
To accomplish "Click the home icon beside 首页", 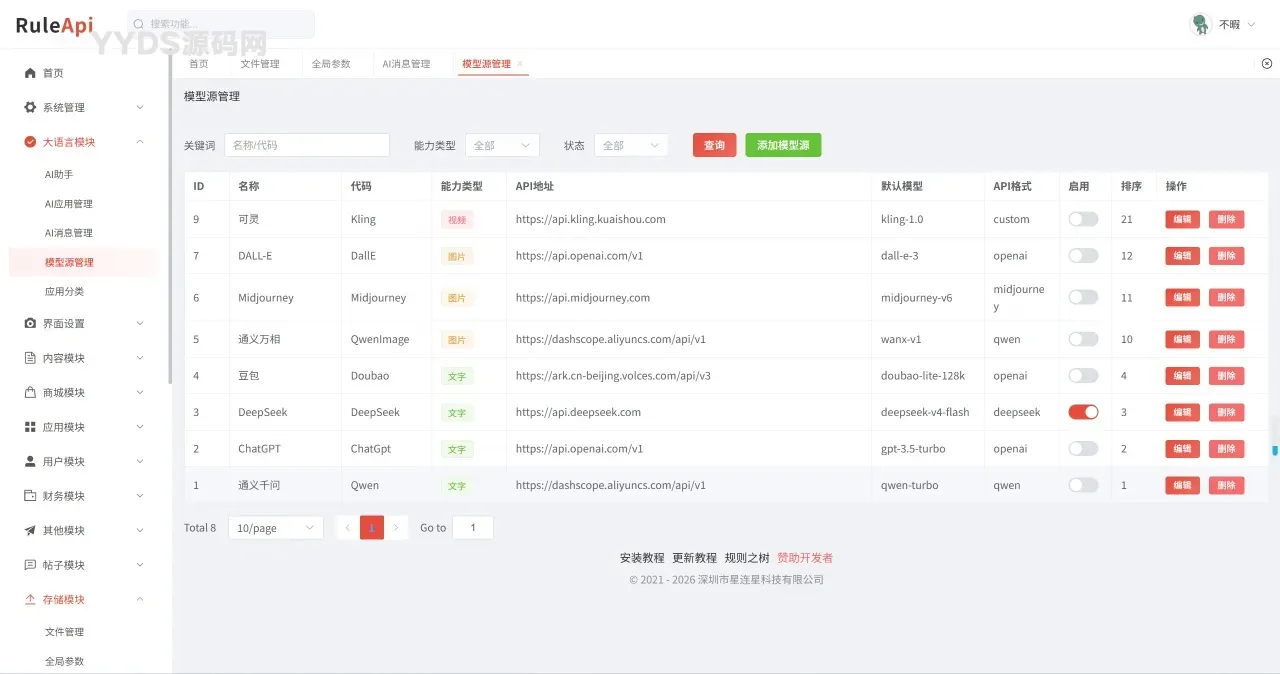I will click(x=30, y=73).
